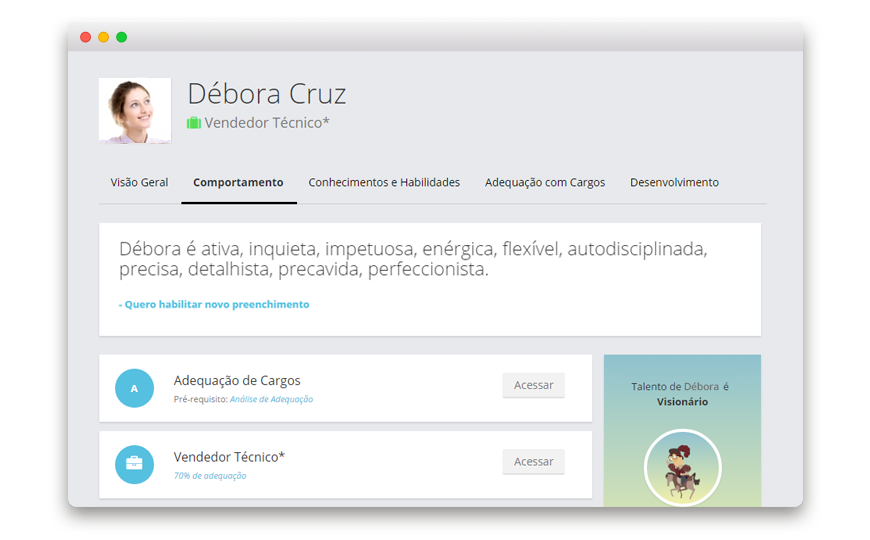Open the Visão Geral tab
Screen dimensions: 870x540
139,182
